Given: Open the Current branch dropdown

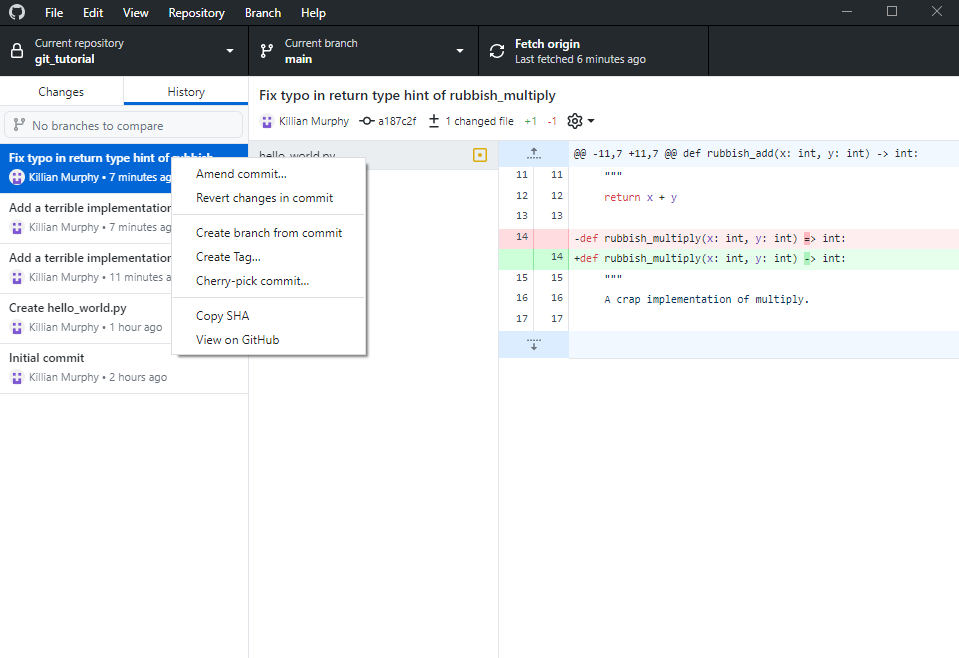Looking at the screenshot, I should (x=363, y=51).
